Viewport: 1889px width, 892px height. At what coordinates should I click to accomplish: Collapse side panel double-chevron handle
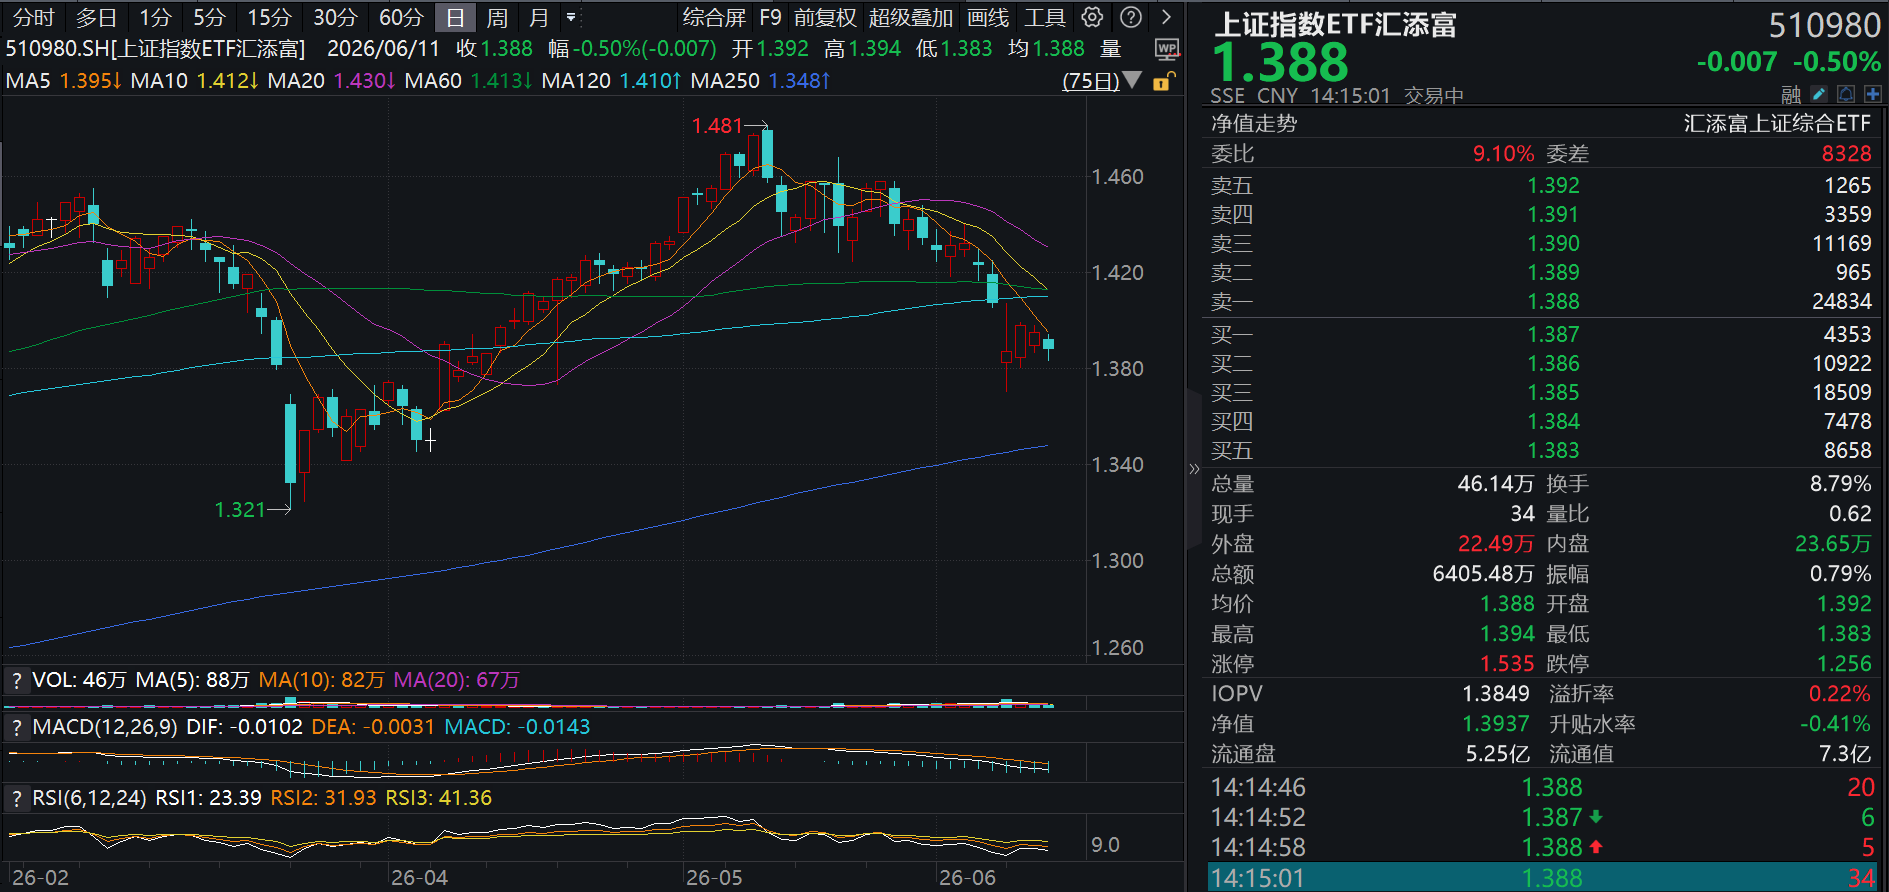tap(1193, 469)
